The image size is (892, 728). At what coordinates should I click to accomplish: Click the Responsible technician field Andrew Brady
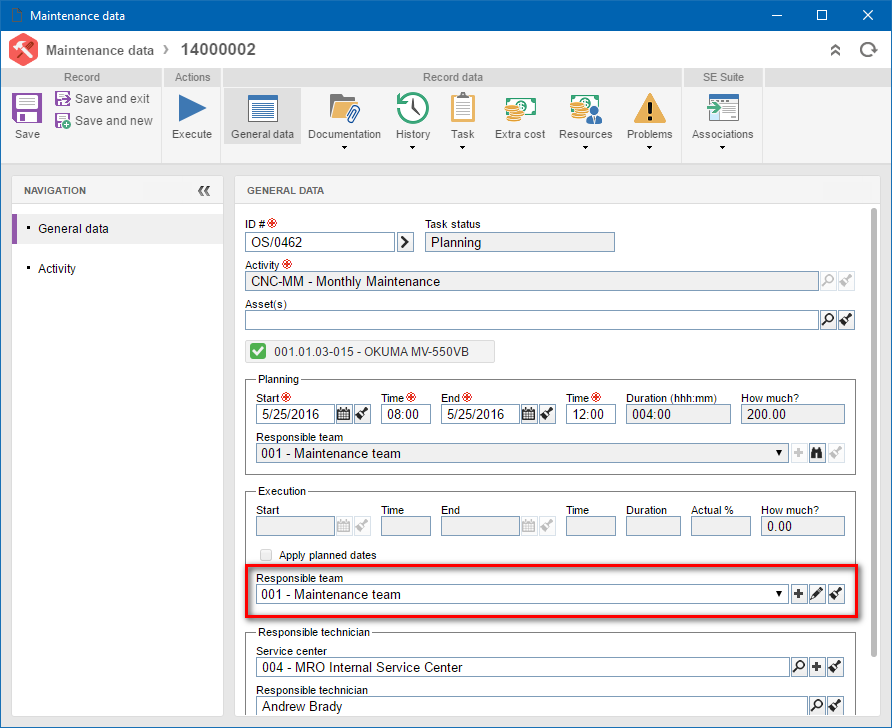(531, 706)
